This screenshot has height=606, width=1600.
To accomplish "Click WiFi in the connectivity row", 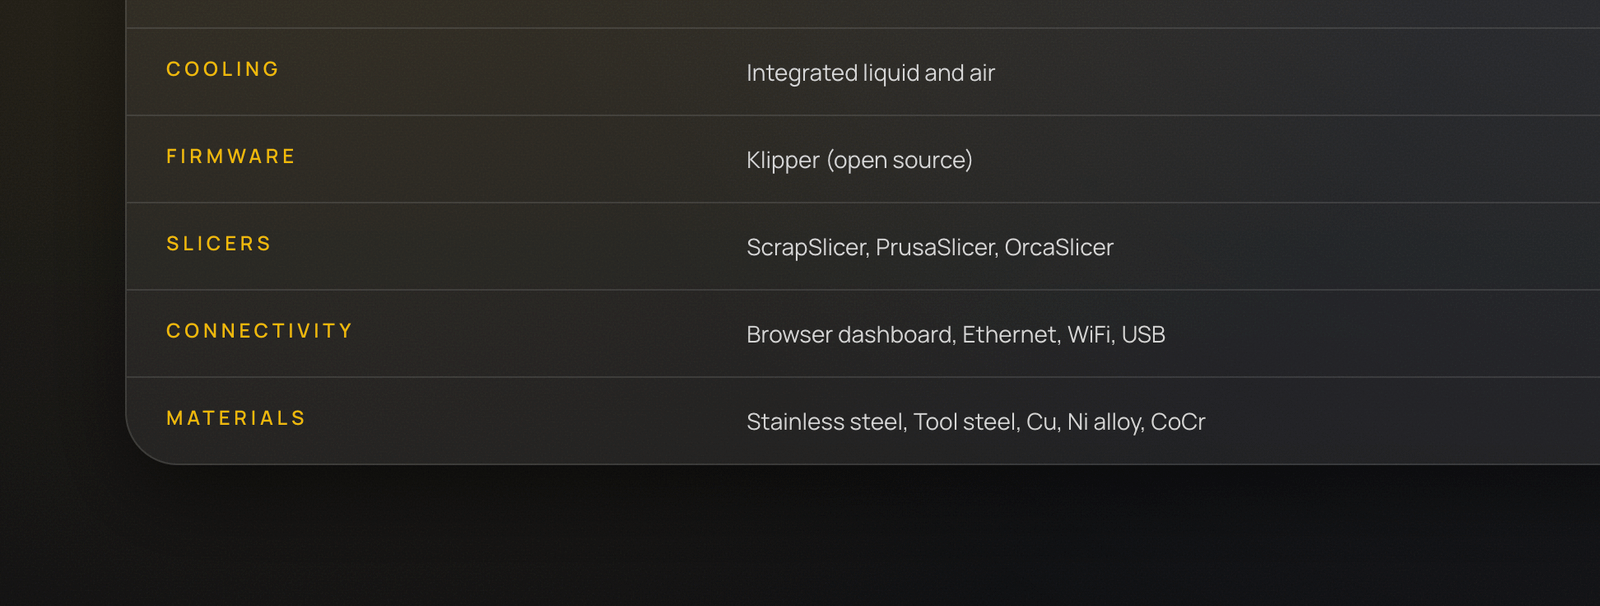I will 1089,334.
